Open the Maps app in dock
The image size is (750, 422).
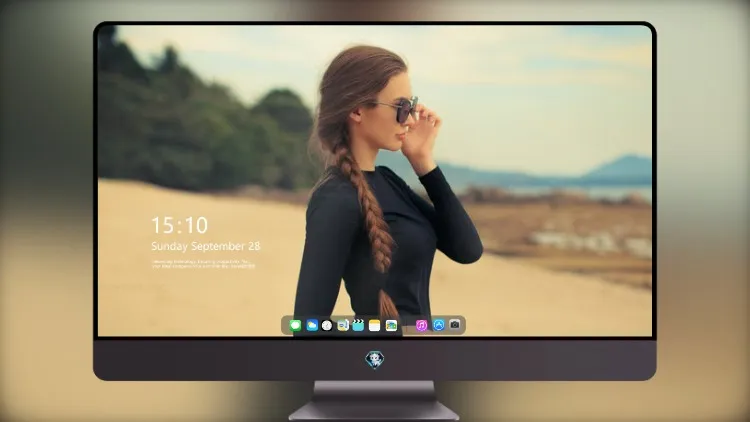[343, 325]
